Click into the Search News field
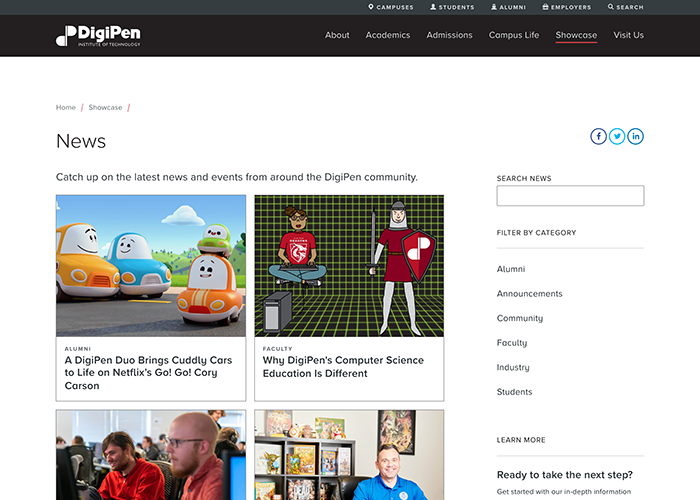The image size is (700, 500). coord(570,196)
